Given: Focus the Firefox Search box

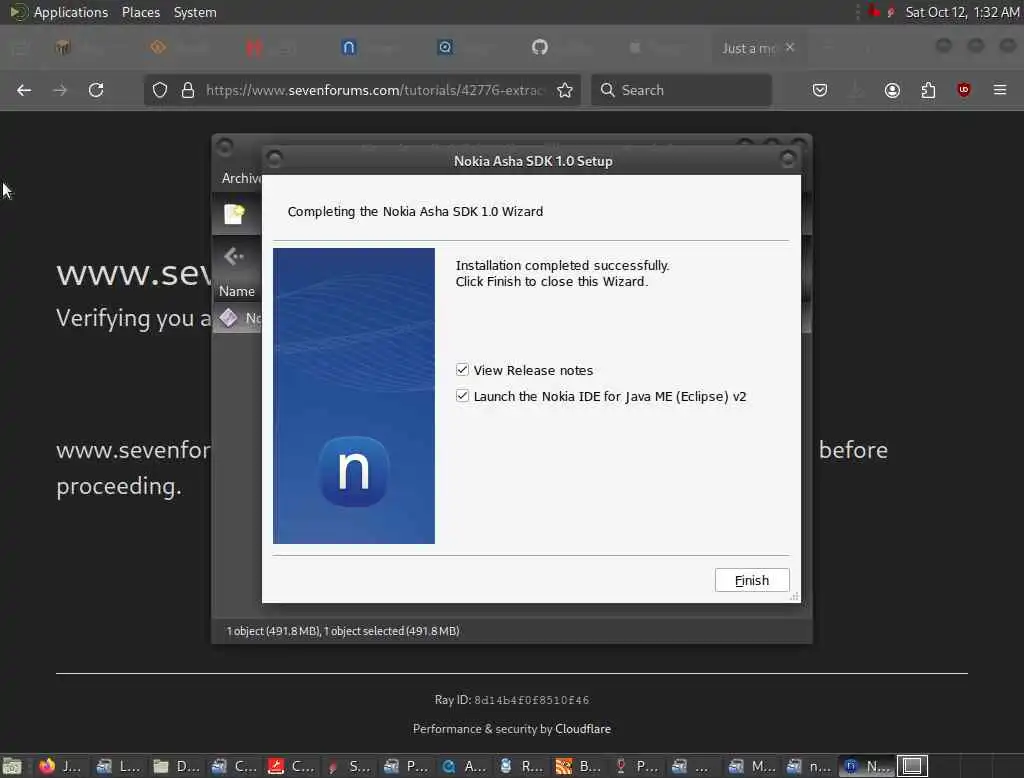Looking at the screenshot, I should click(x=681, y=90).
